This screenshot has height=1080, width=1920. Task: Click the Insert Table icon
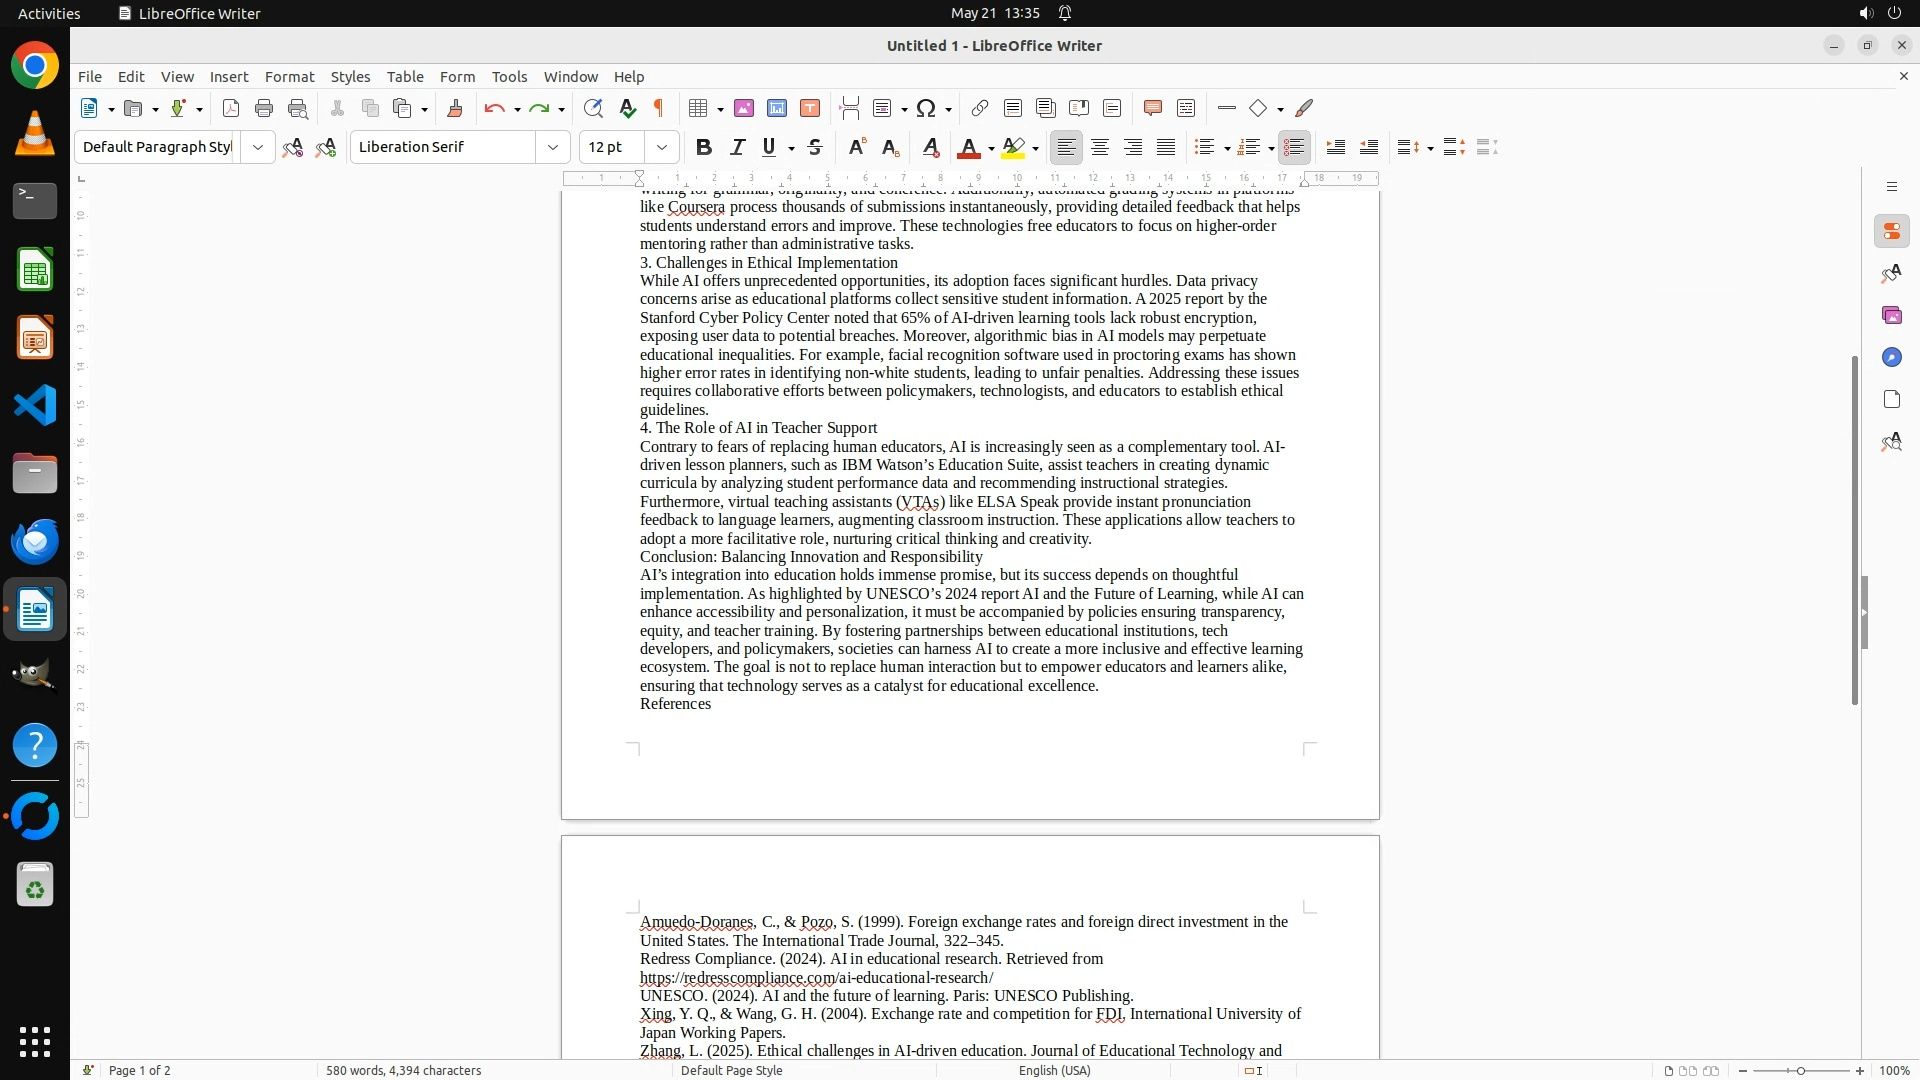699,109
